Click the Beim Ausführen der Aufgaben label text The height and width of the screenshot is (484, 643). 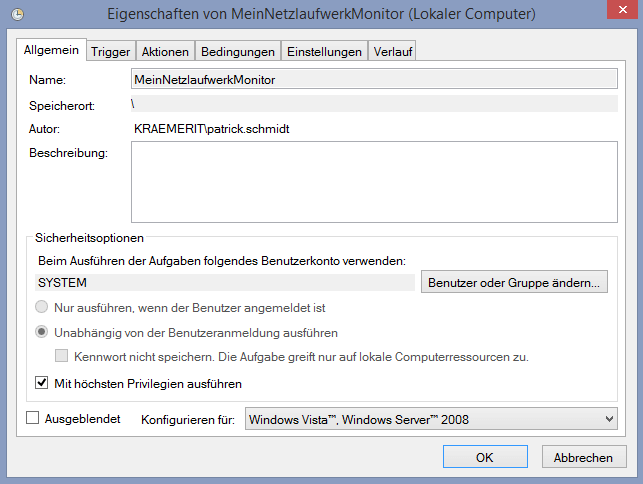[x=222, y=261]
